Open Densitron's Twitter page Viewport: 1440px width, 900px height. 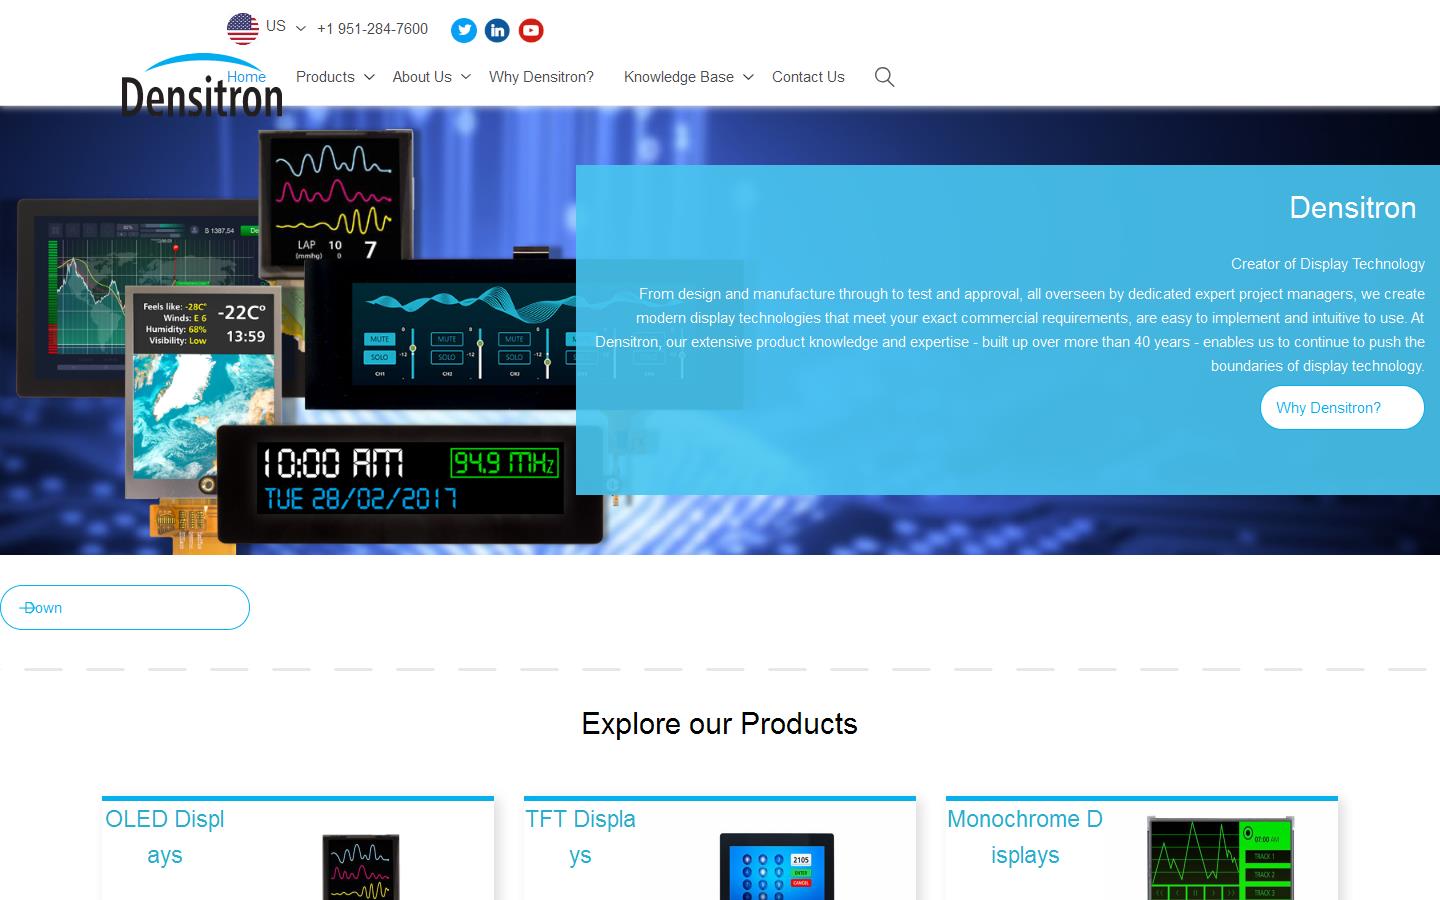point(464,30)
